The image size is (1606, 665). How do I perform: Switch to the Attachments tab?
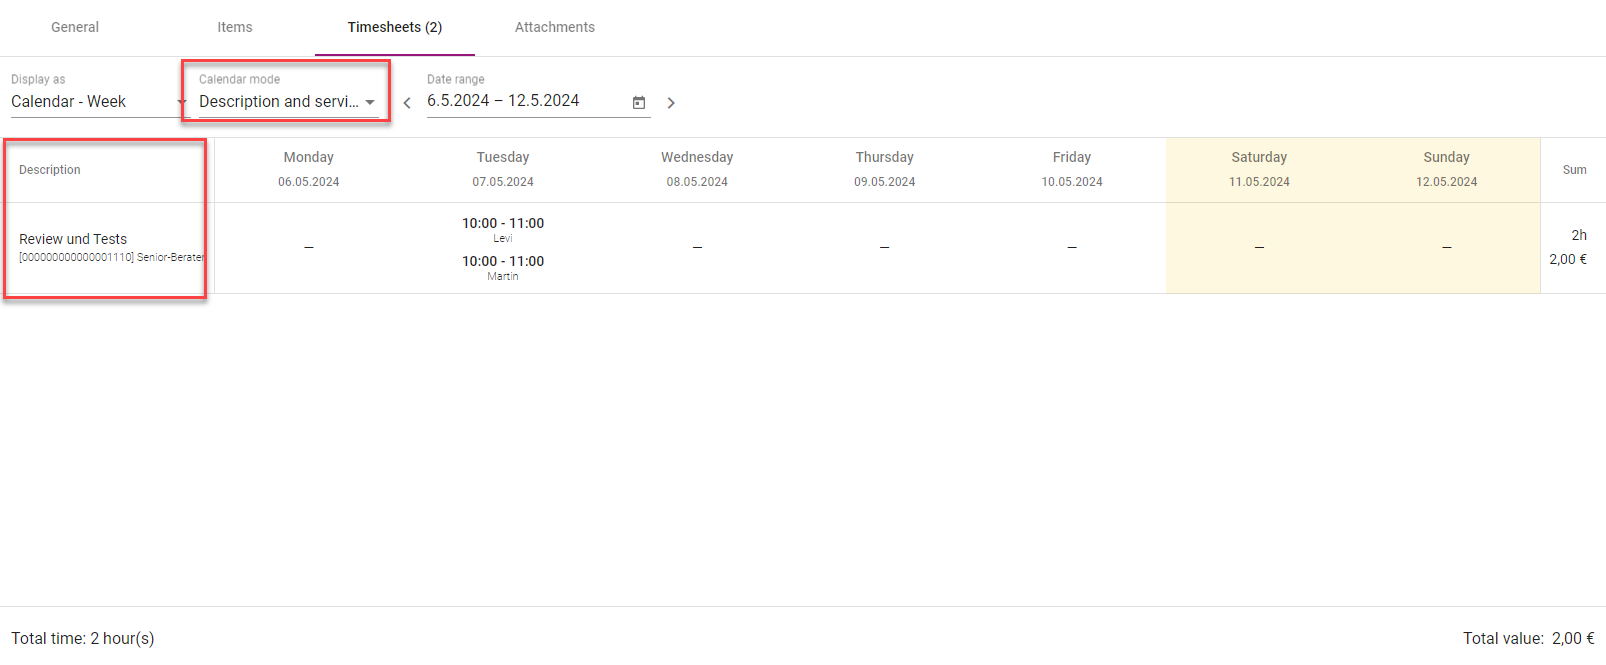coord(555,27)
